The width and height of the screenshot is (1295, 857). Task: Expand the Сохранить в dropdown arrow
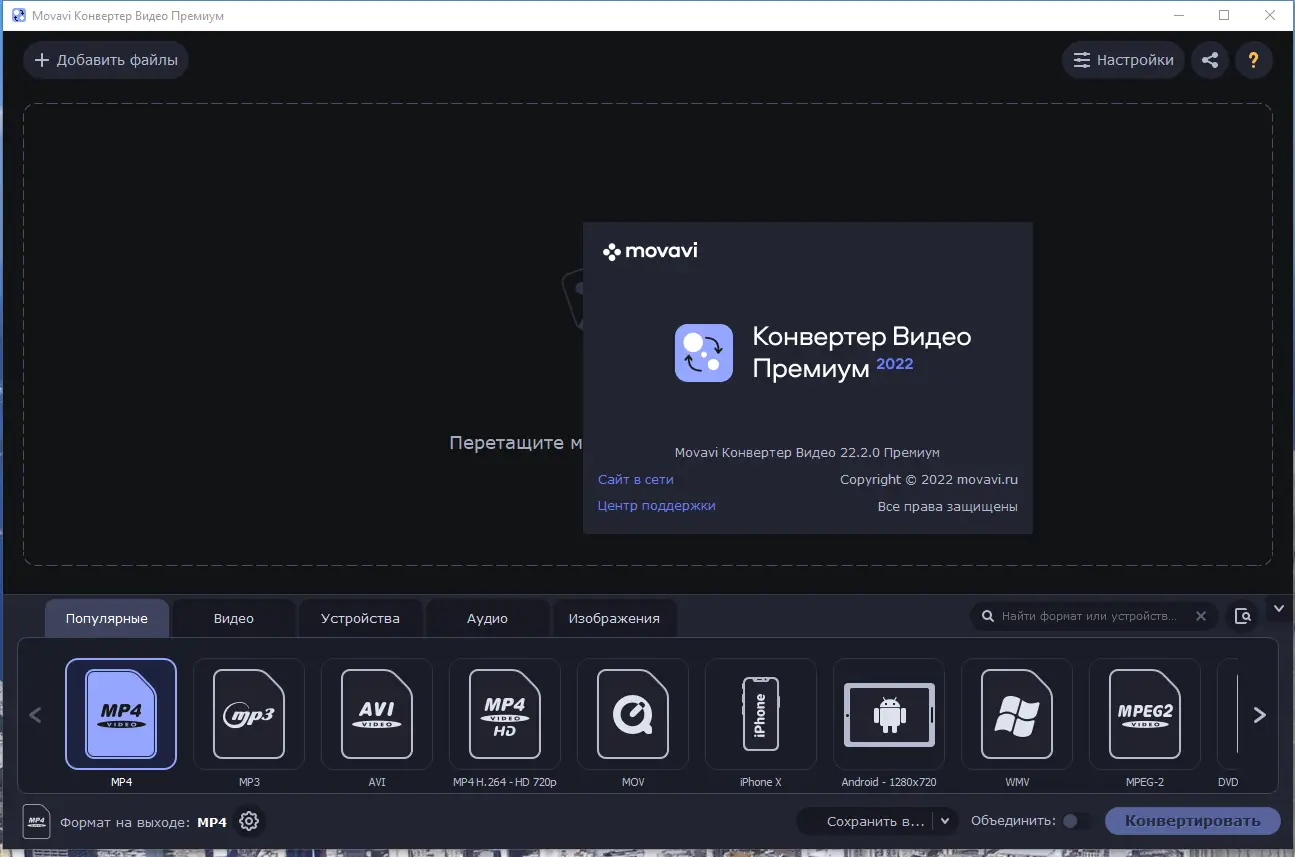(x=945, y=821)
